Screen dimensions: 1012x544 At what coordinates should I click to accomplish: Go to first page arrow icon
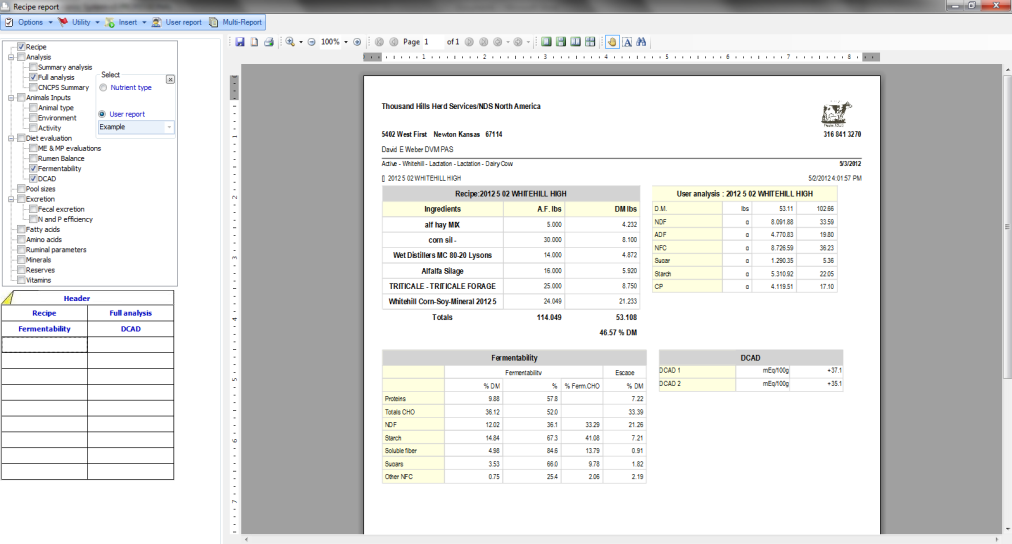pyautogui.click(x=379, y=42)
